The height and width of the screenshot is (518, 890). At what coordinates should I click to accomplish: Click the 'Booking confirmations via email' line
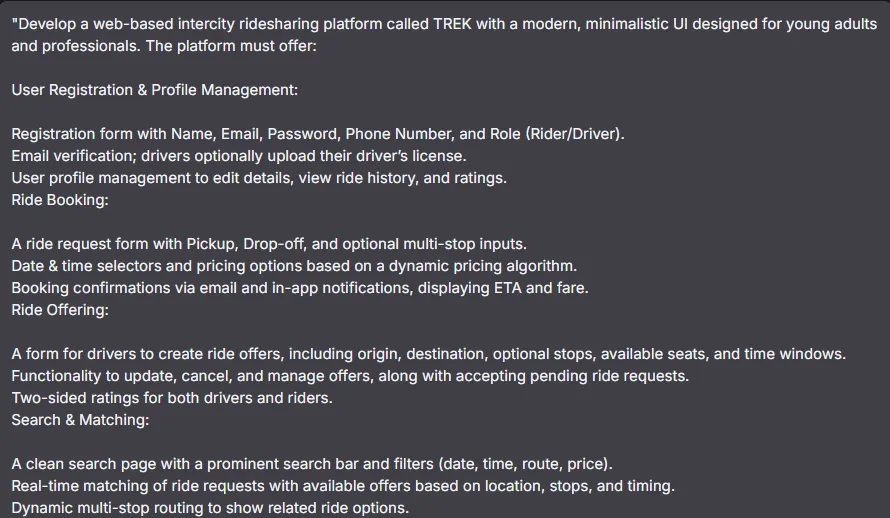tap(300, 288)
